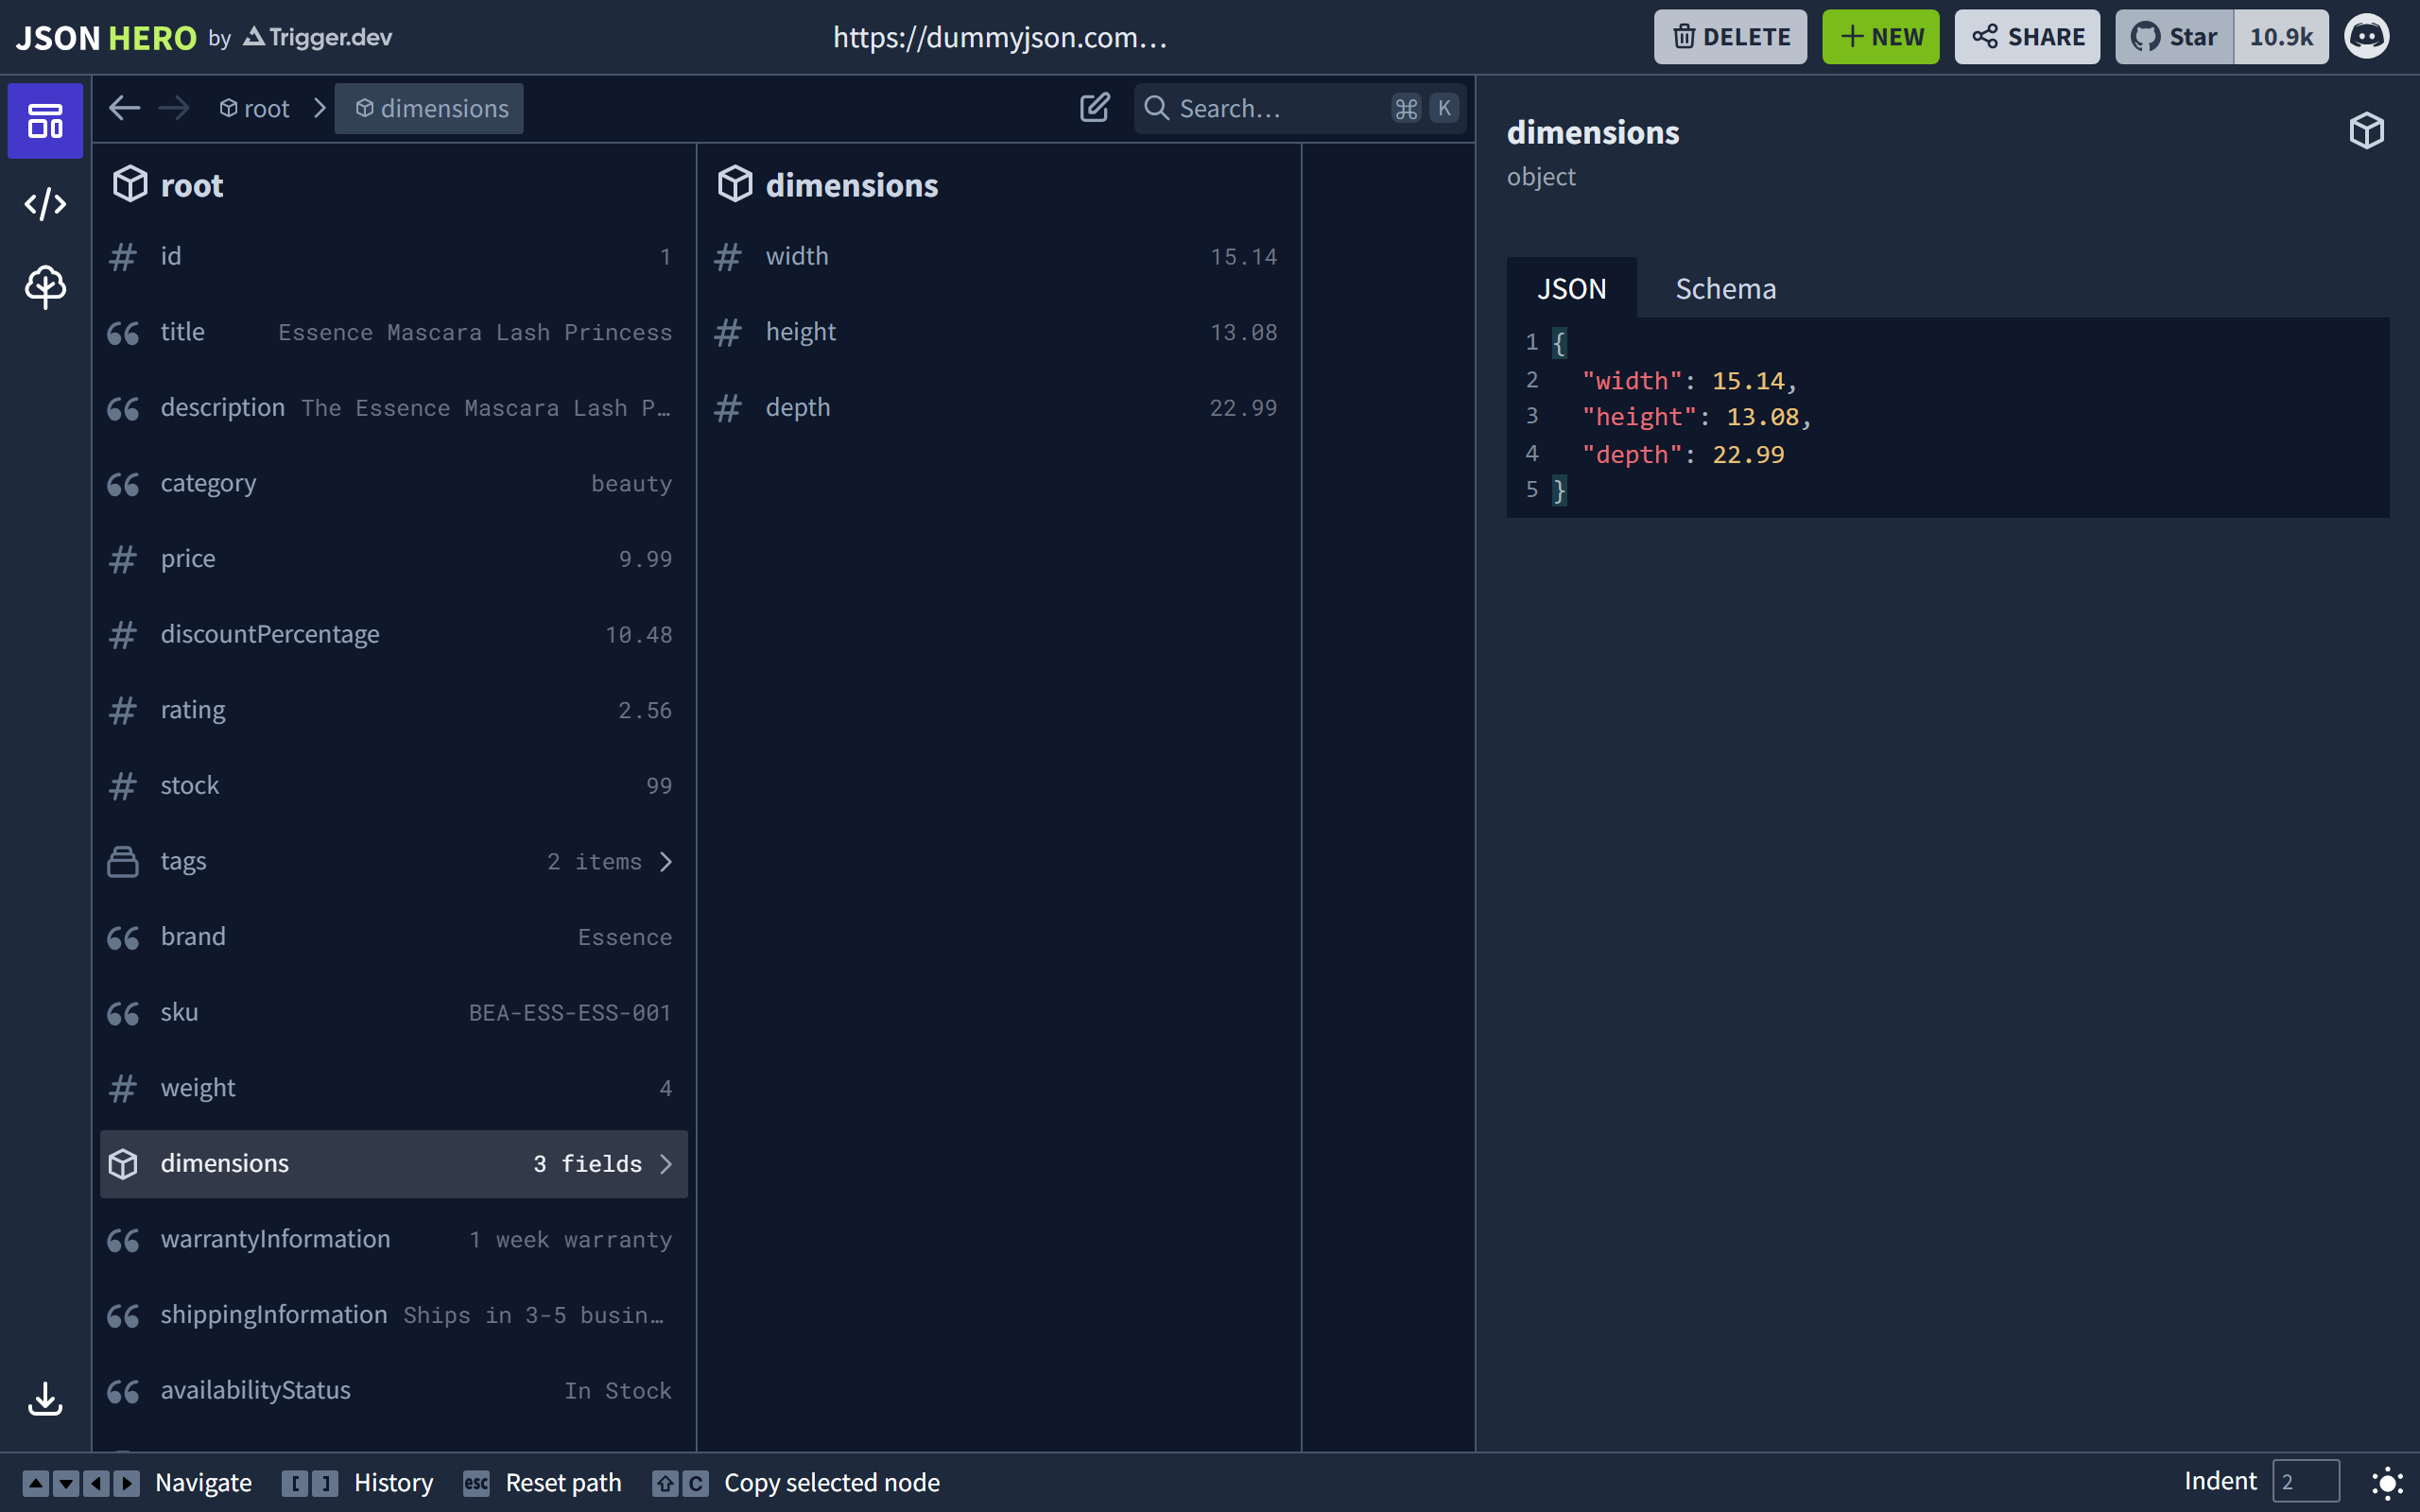This screenshot has height=1512, width=2420.
Task: Select the width row in dimensions
Action: pos(997,256)
